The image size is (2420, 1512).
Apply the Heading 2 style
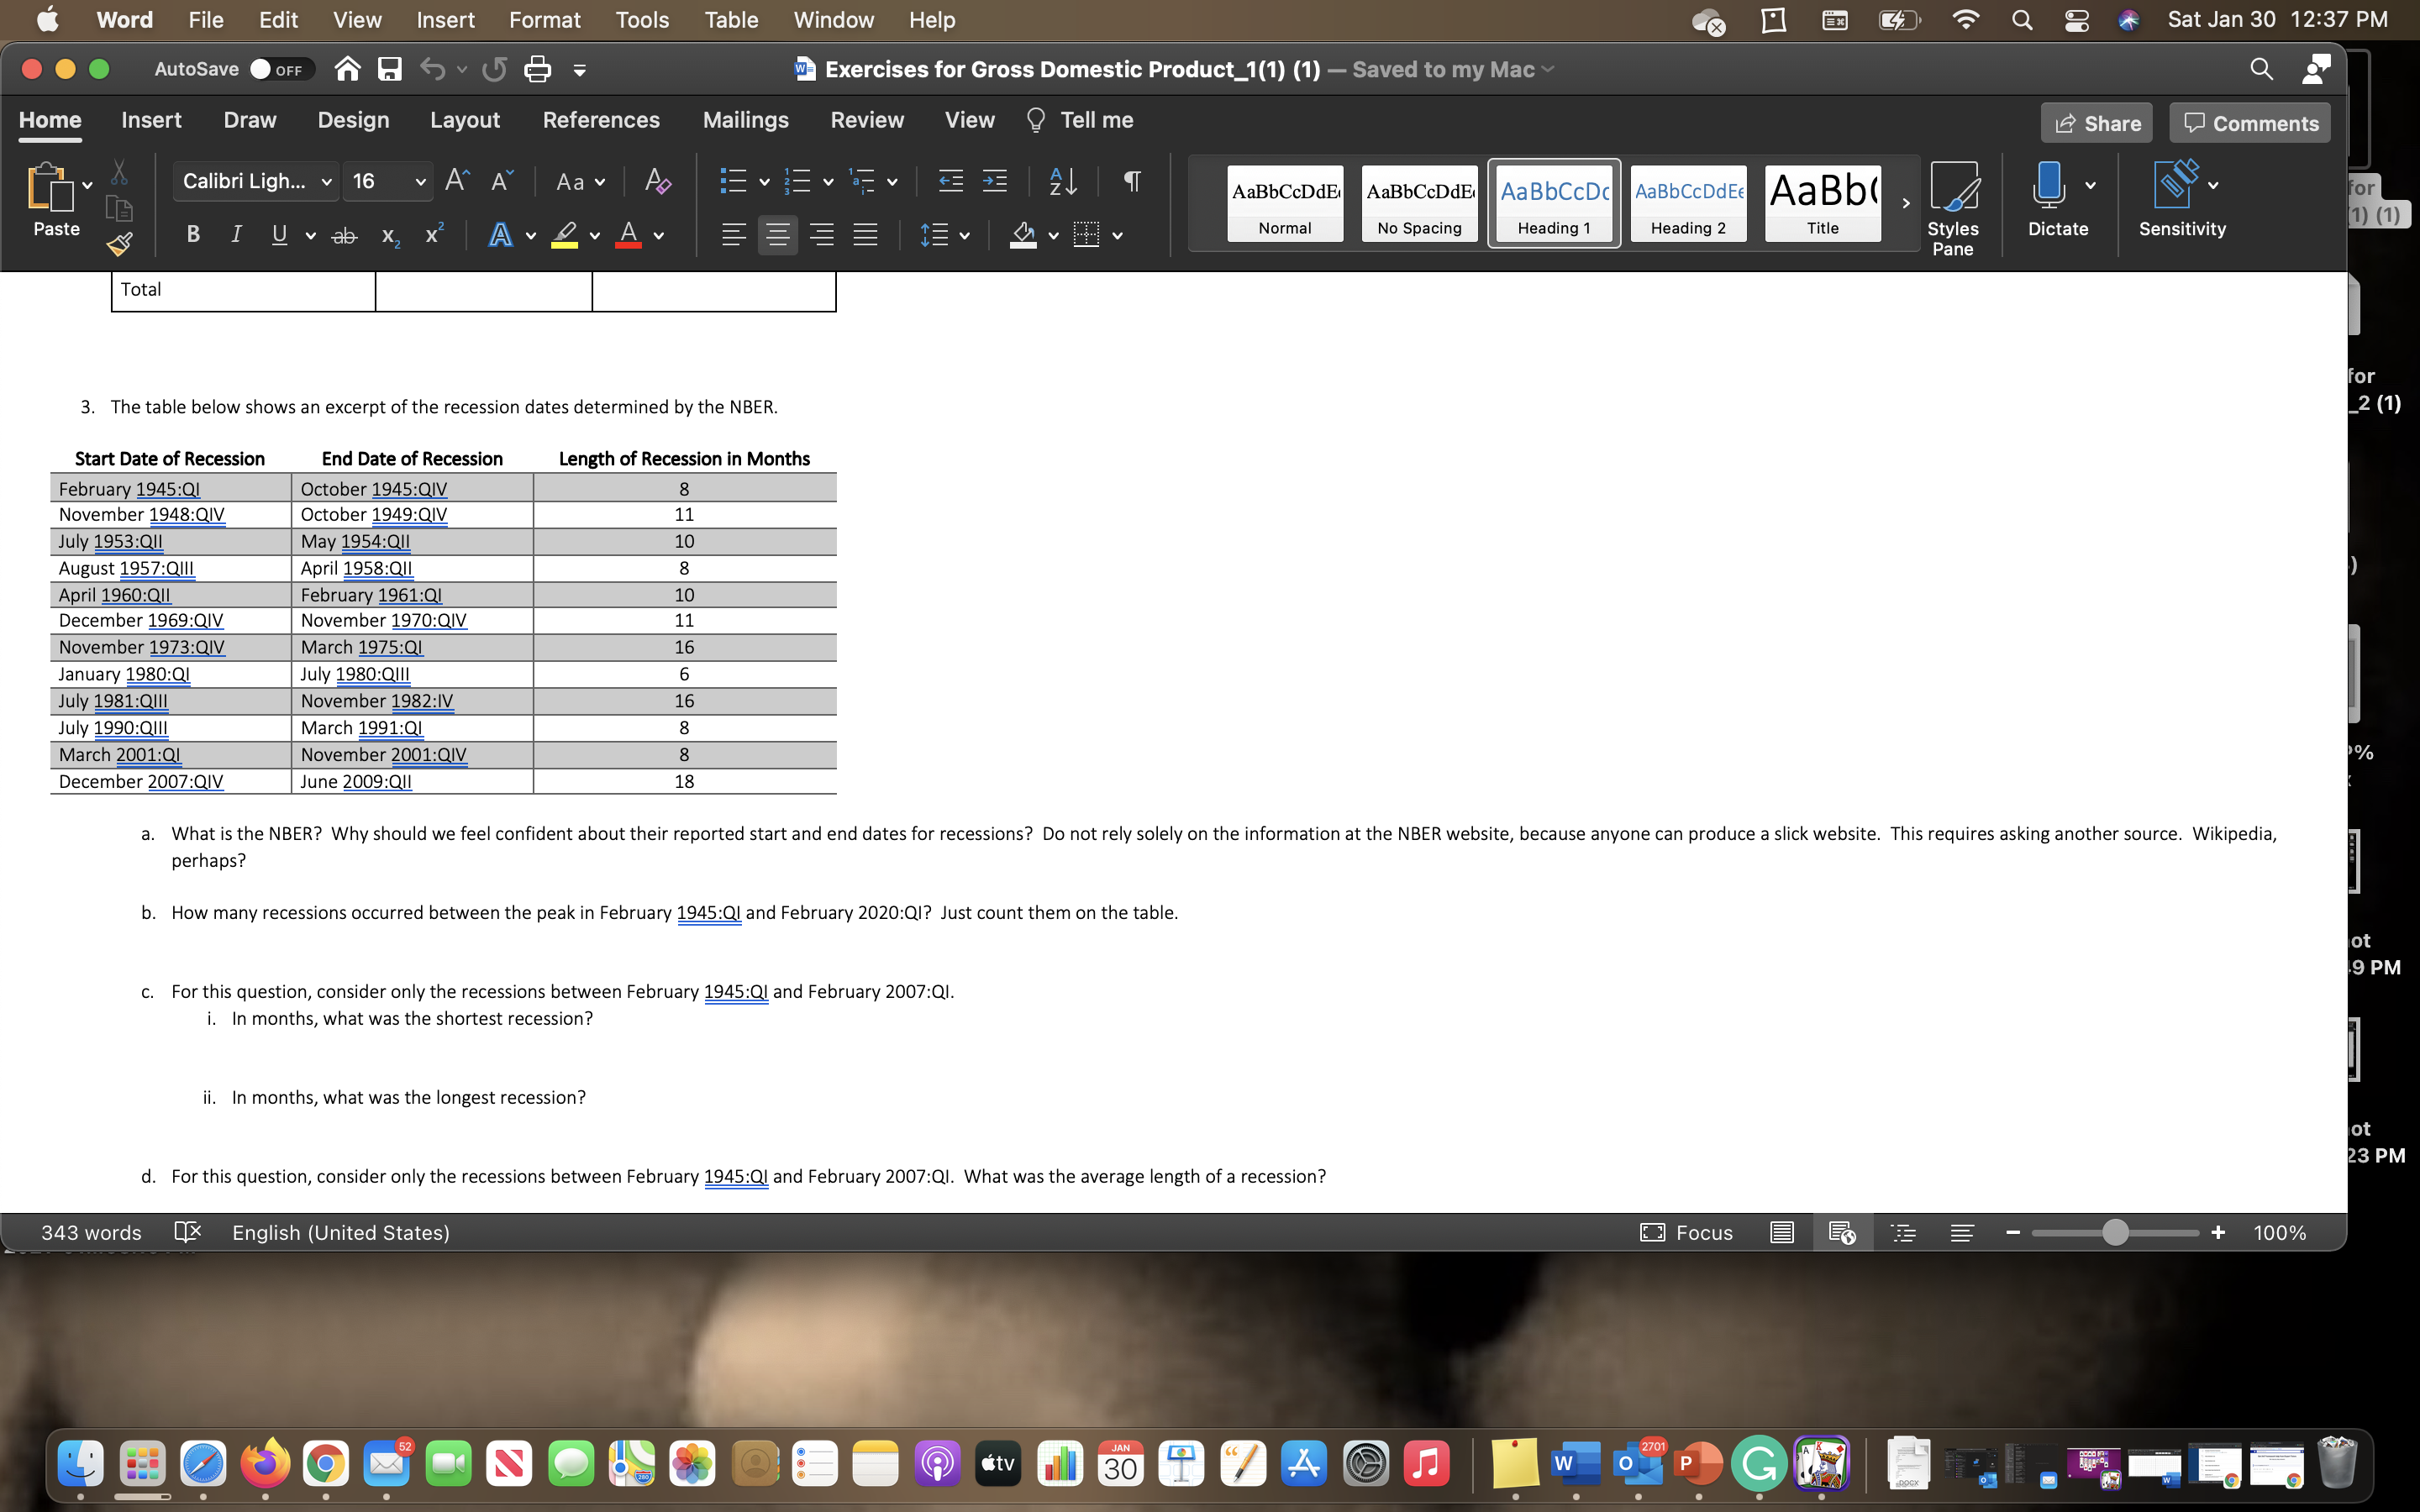(1687, 203)
